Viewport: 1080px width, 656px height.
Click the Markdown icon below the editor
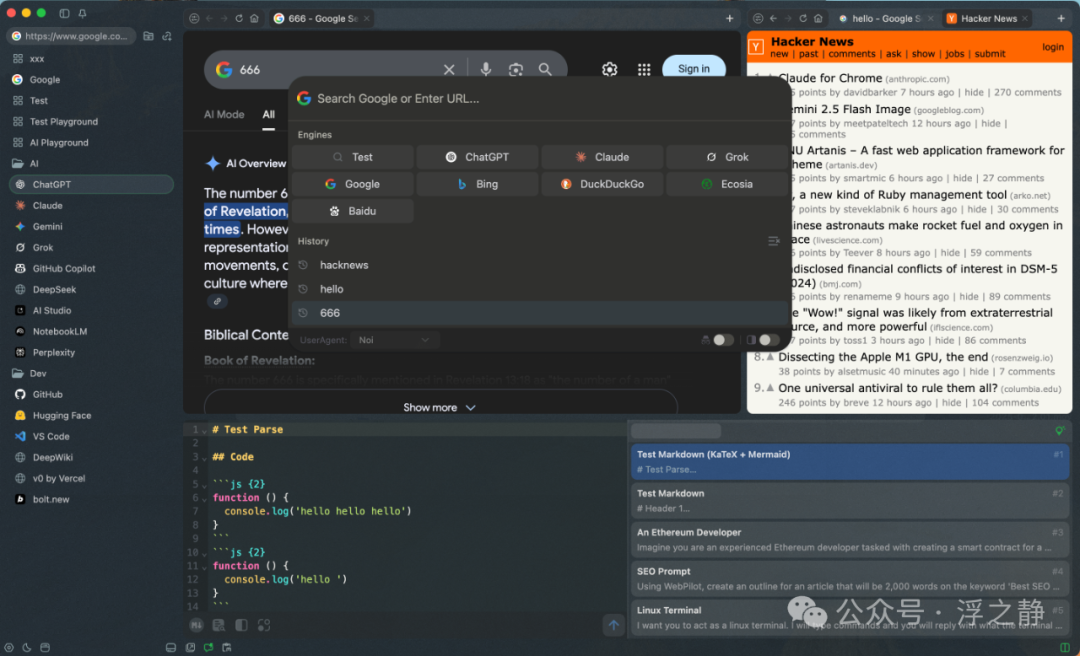[196, 625]
